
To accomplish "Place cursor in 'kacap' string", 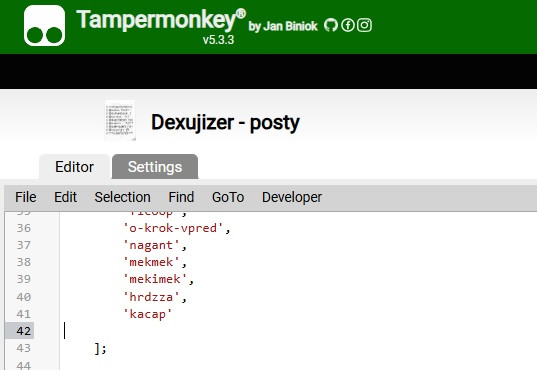I will click(148, 314).
